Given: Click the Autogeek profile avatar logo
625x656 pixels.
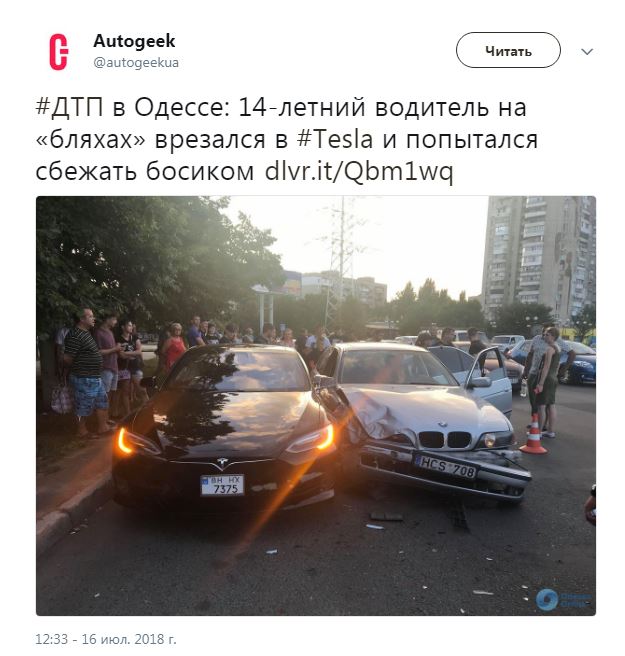Looking at the screenshot, I should click(59, 51).
